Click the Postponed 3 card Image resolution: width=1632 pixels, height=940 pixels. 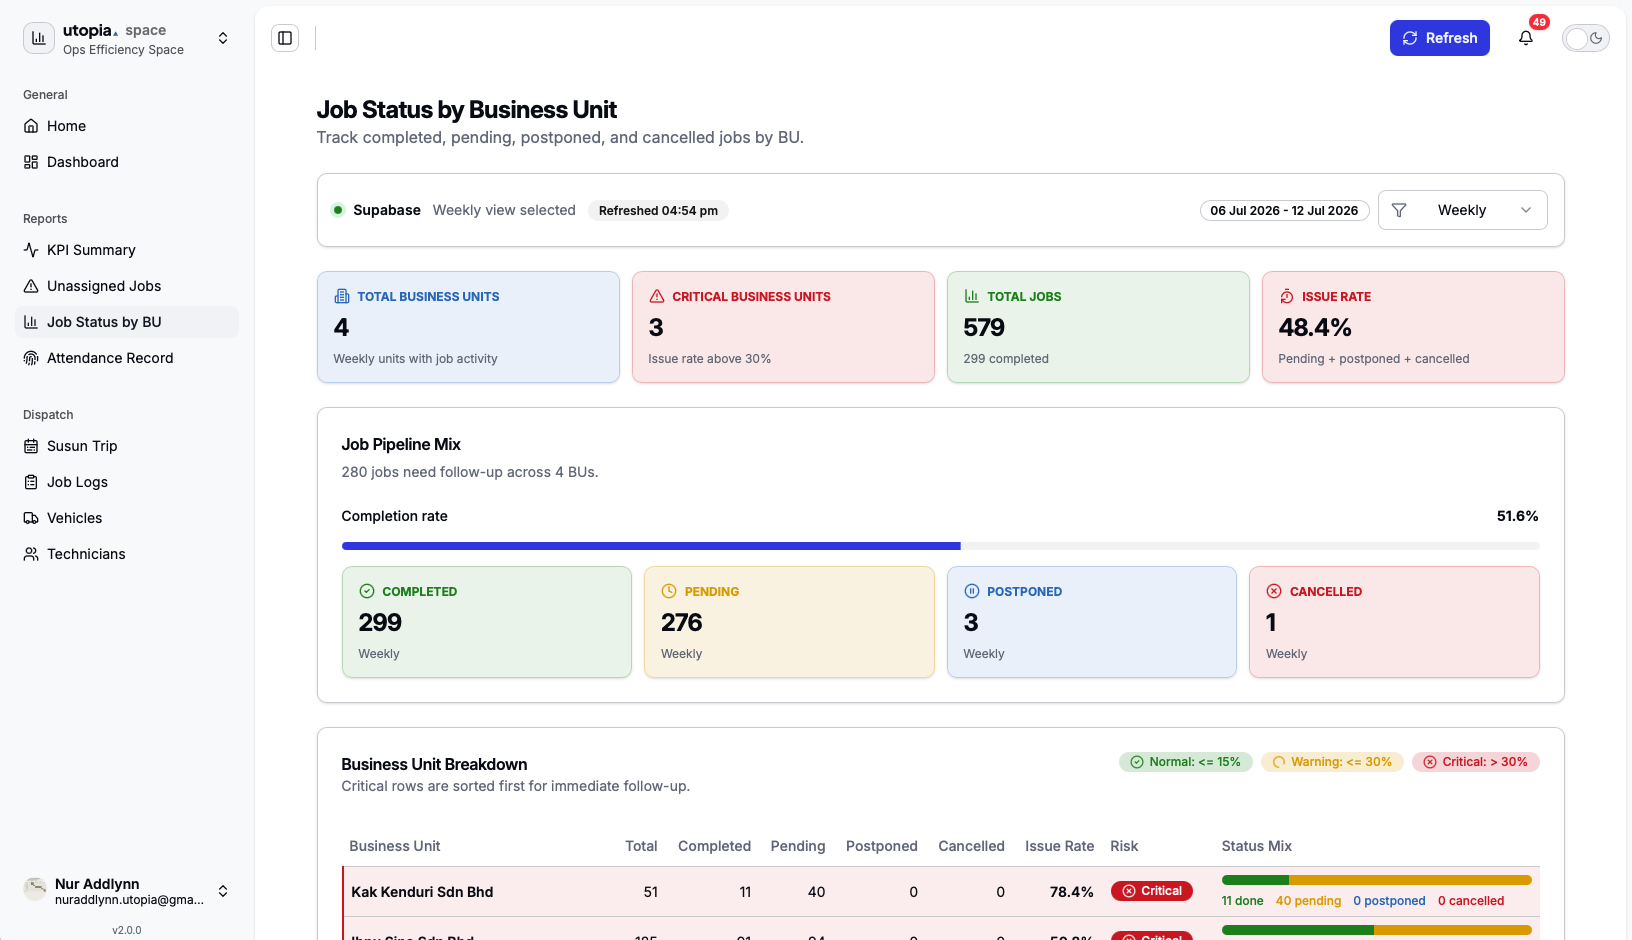(x=1092, y=622)
